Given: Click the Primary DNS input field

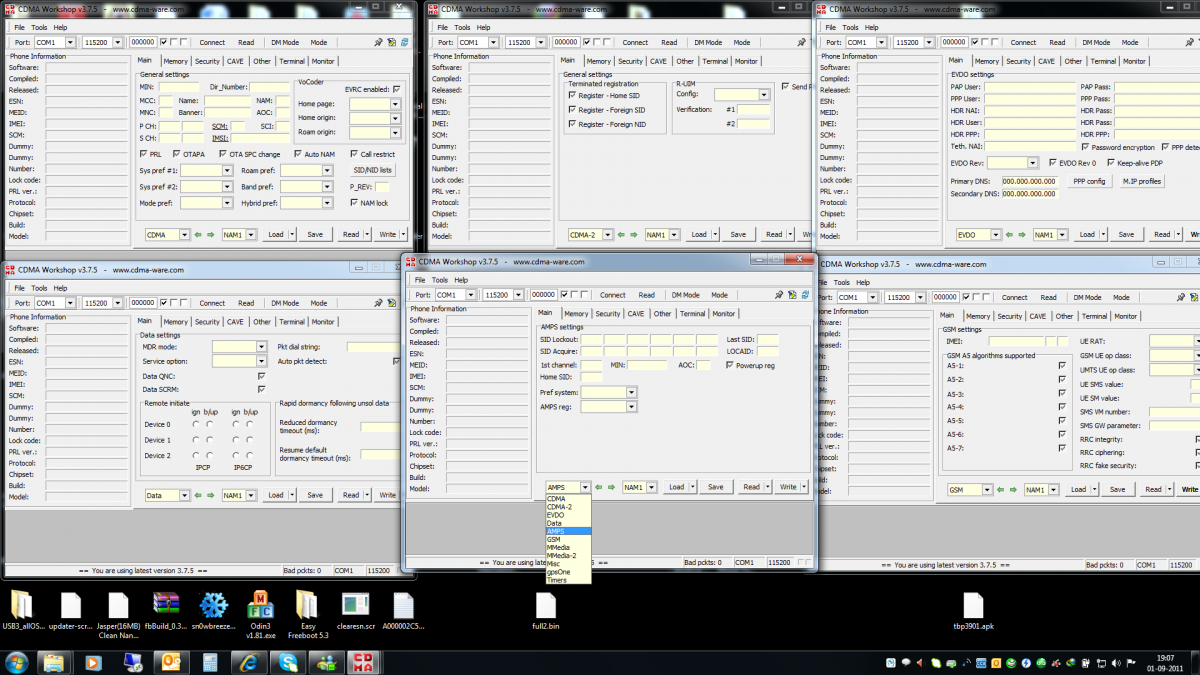Looking at the screenshot, I should click(1029, 181).
